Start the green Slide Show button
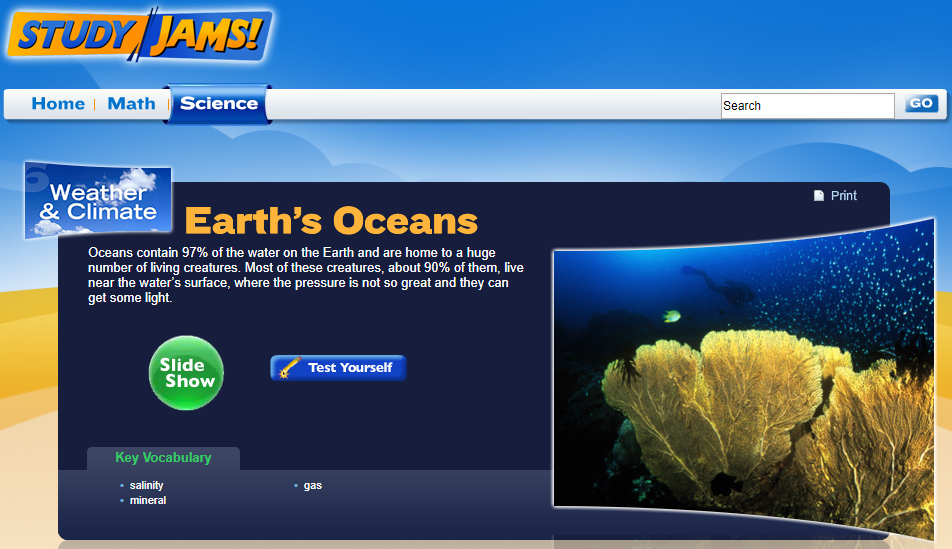The width and height of the screenshot is (952, 549). point(186,373)
